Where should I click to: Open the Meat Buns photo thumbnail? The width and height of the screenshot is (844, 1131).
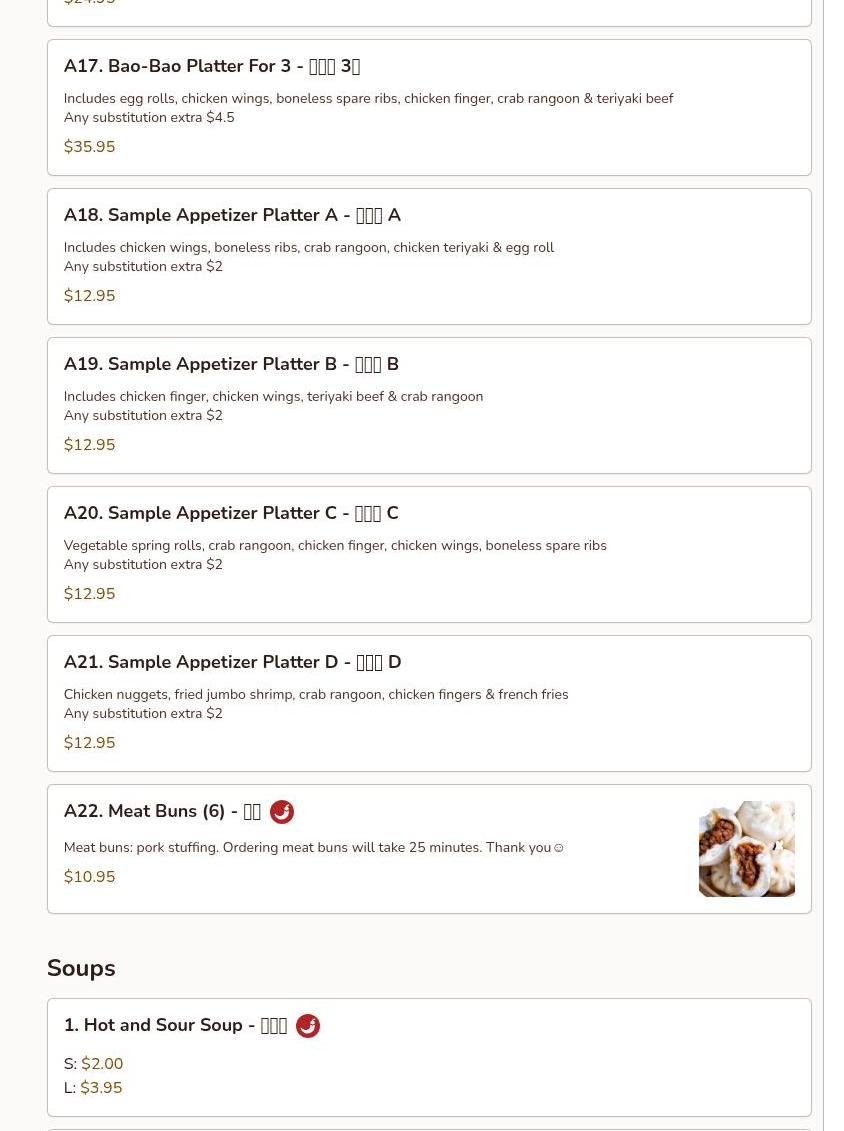pos(747,849)
